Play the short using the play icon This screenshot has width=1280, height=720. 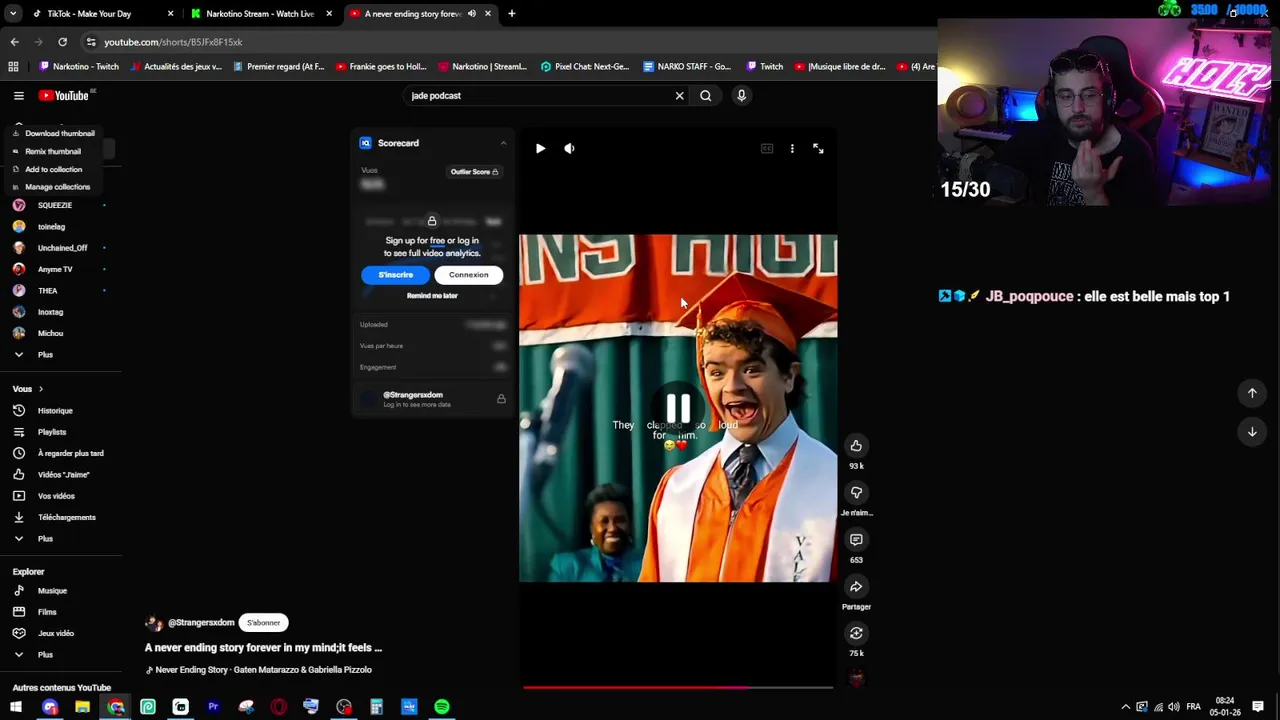pyautogui.click(x=540, y=149)
